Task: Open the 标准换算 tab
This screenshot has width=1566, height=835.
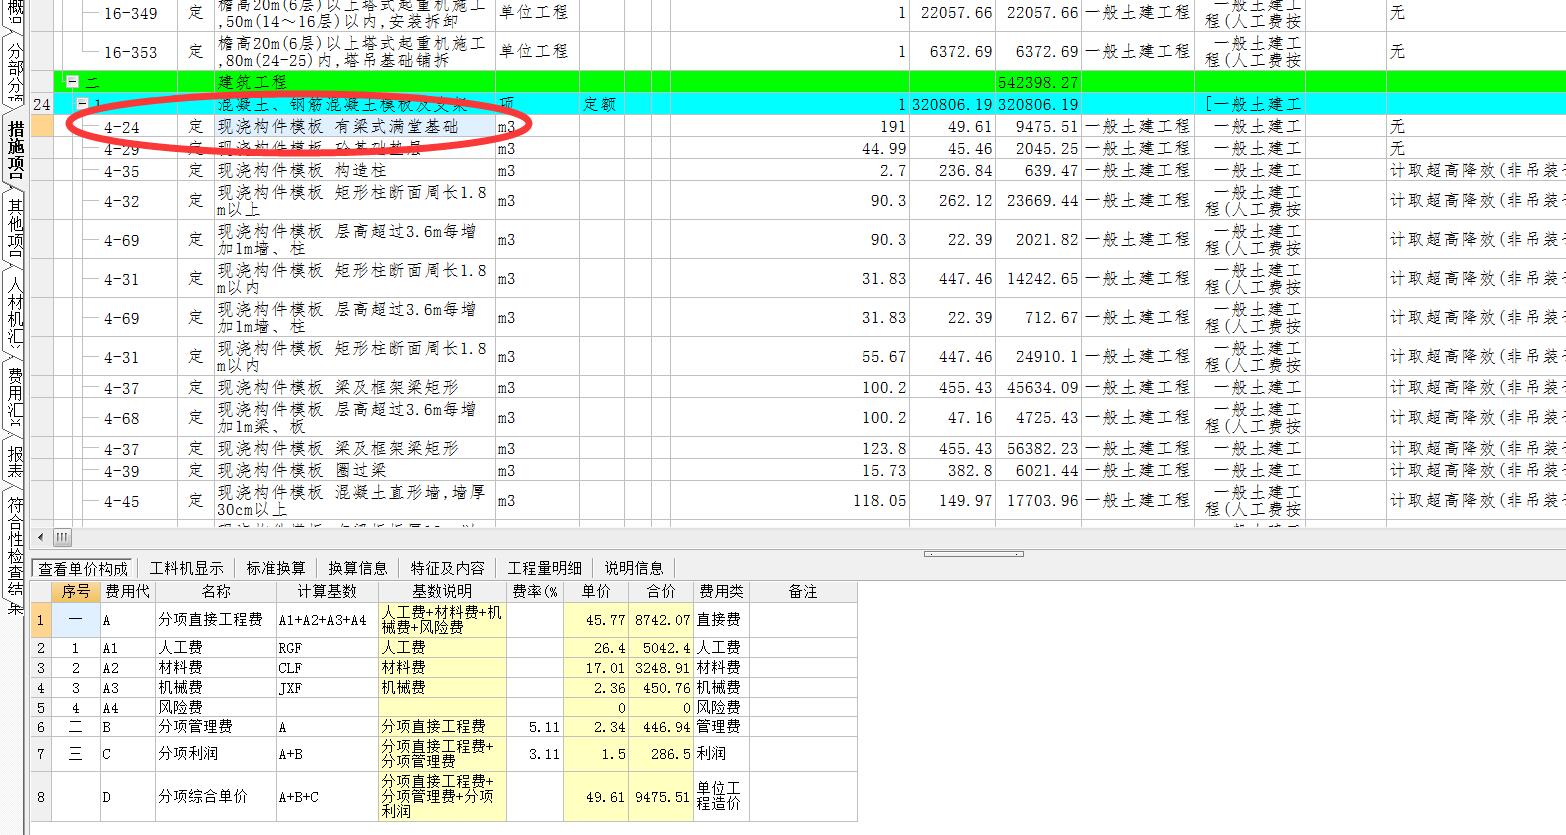Action: pyautogui.click(x=276, y=568)
